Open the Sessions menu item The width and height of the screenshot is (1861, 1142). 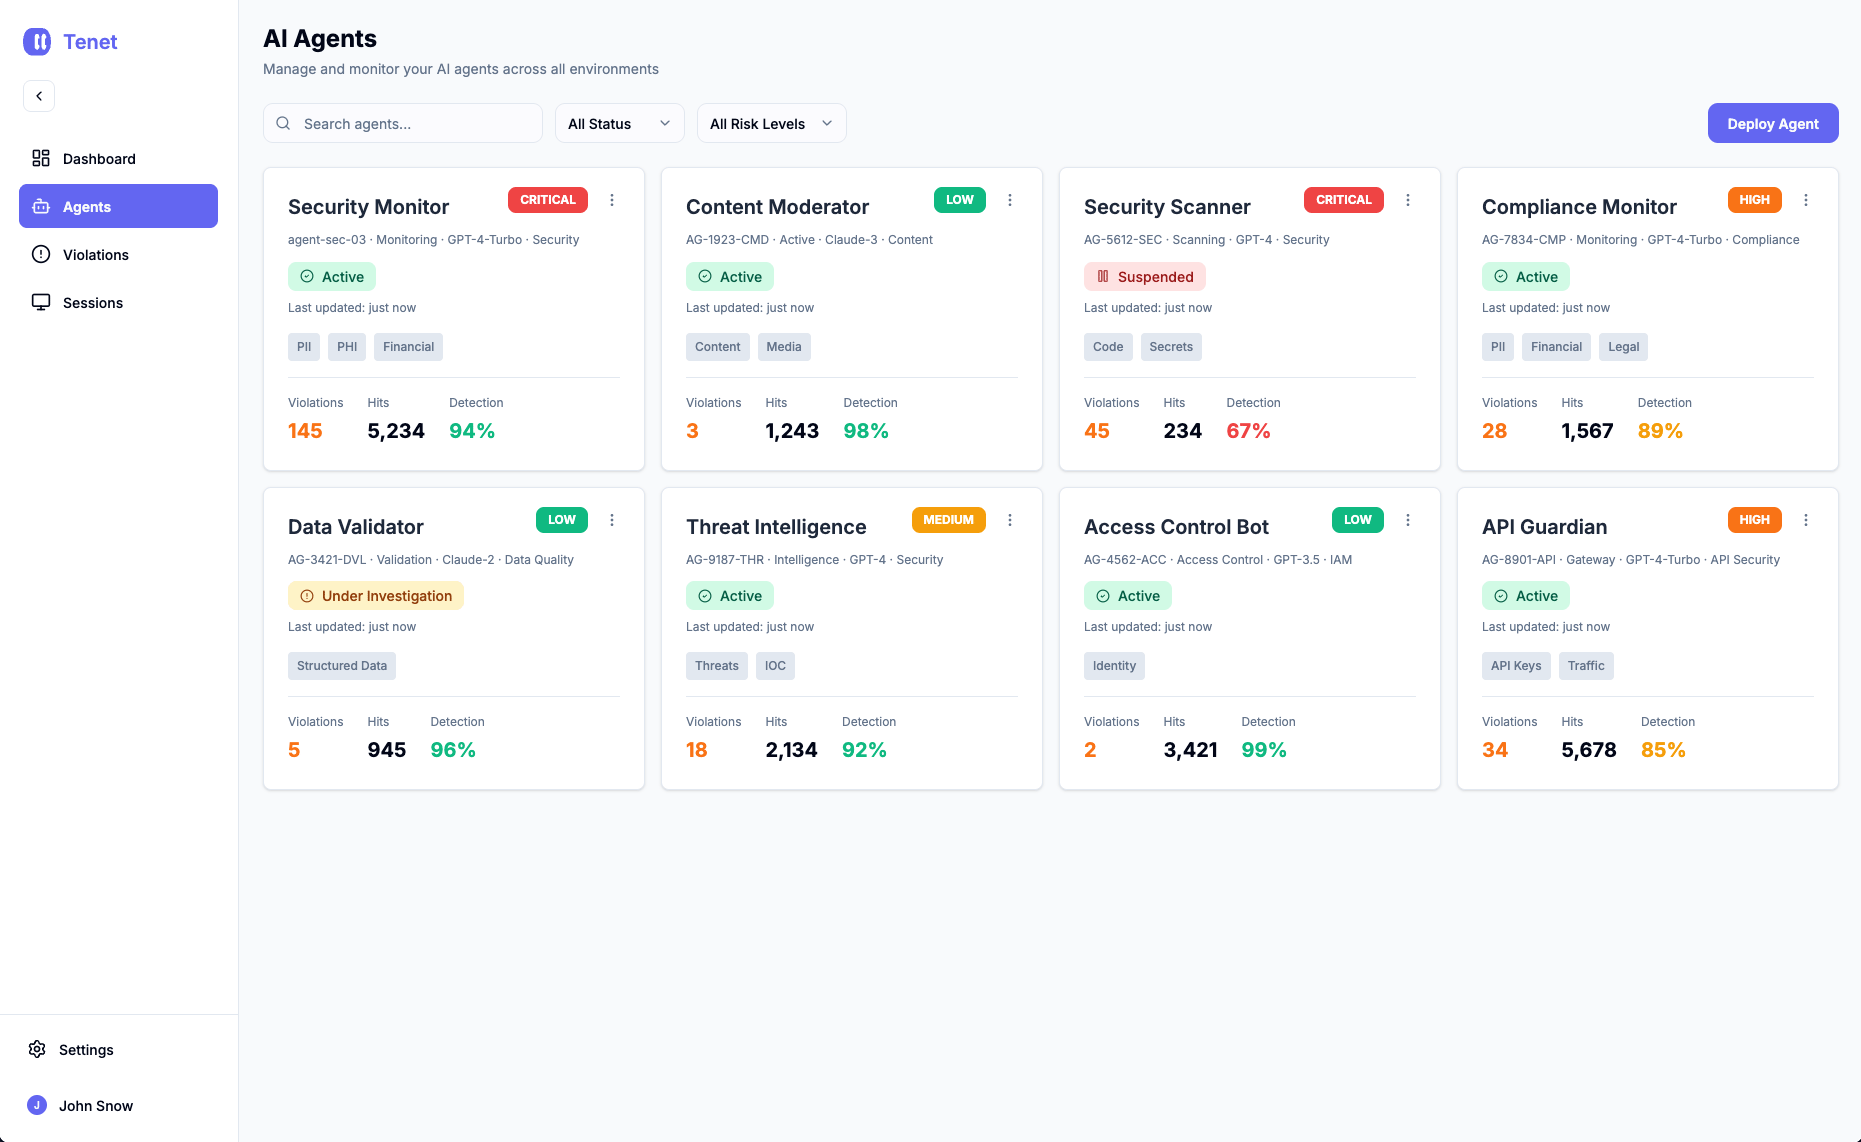click(x=118, y=302)
